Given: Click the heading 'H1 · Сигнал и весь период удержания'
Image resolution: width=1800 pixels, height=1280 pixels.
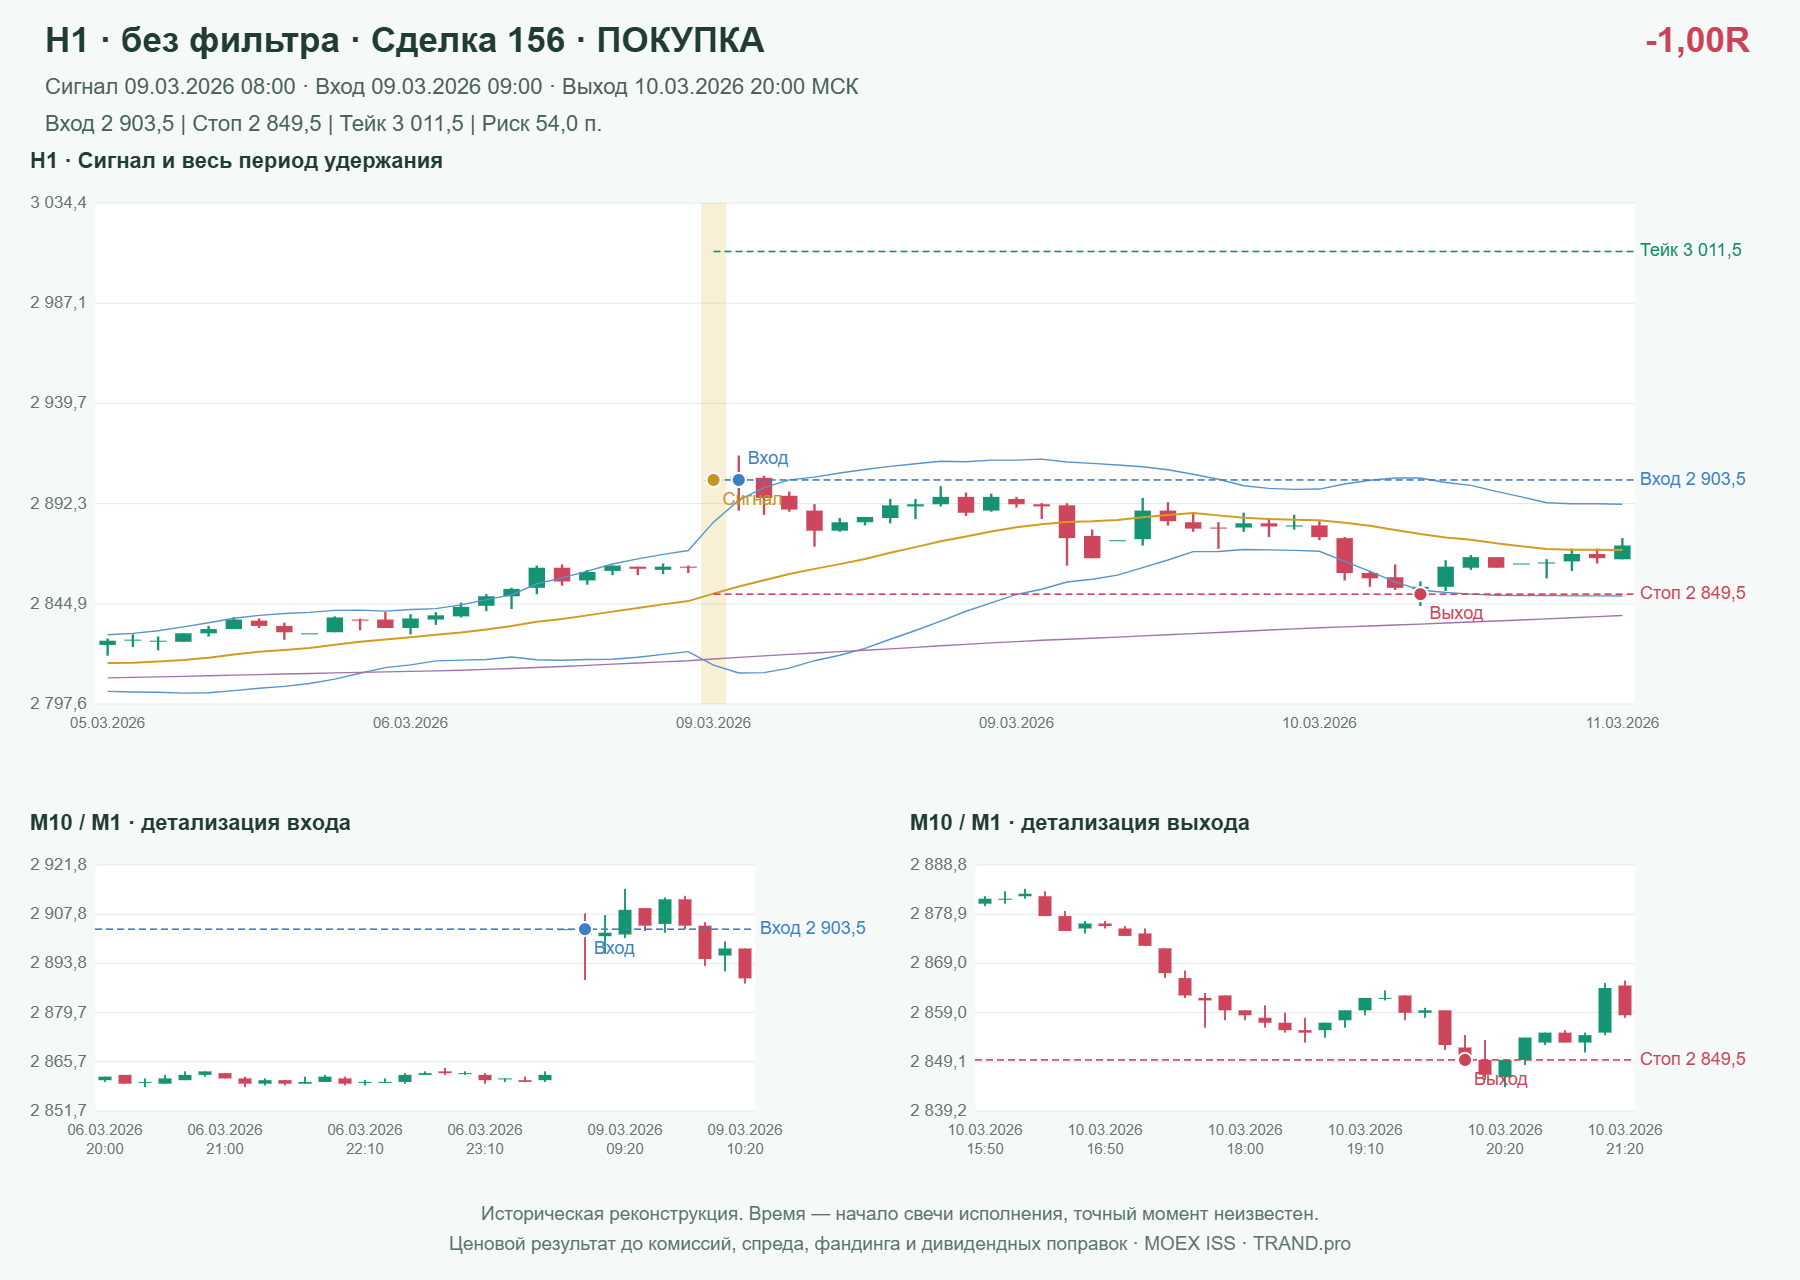Looking at the screenshot, I should (x=237, y=161).
